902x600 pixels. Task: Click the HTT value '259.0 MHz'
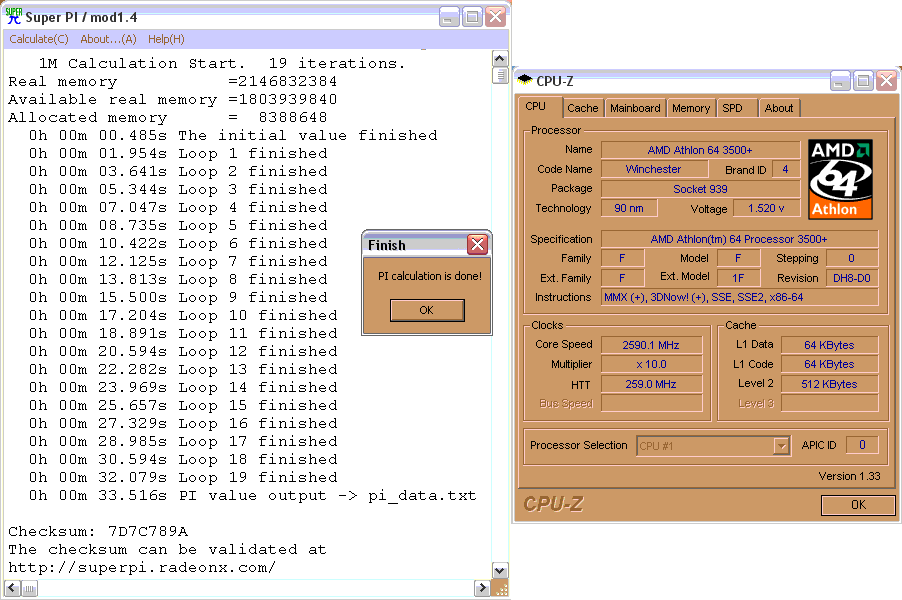tap(651, 384)
